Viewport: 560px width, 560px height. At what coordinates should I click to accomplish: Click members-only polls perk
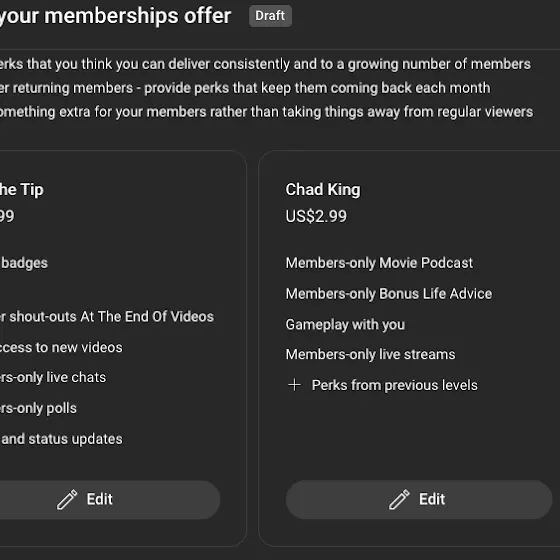[38, 408]
